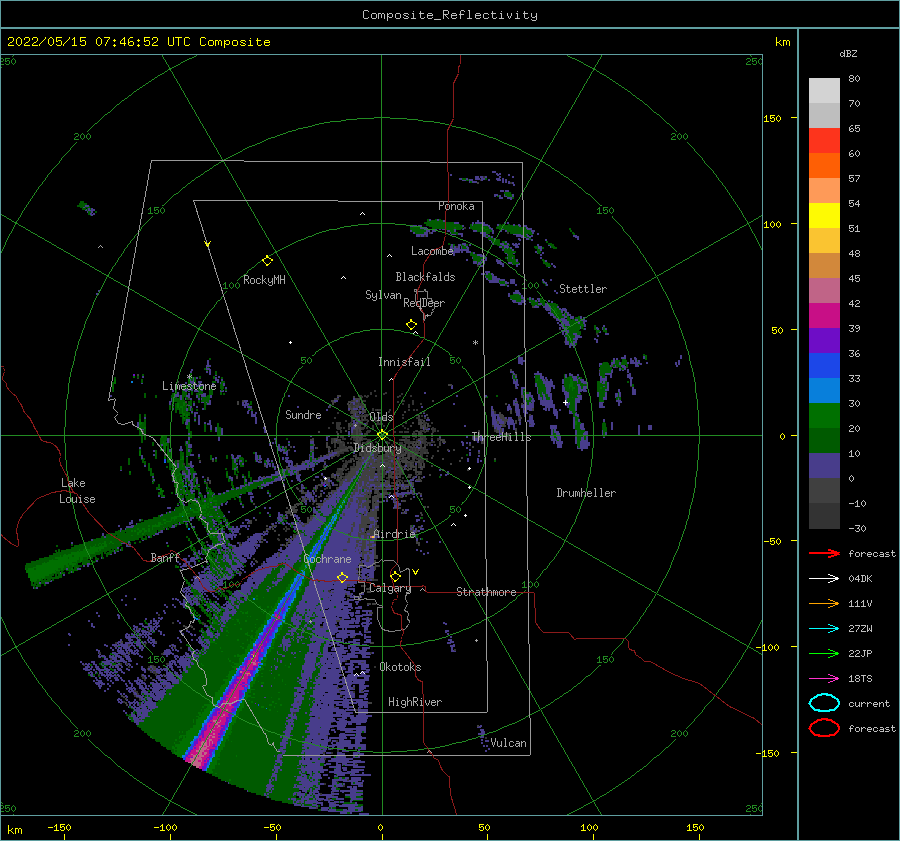900x841 pixels.
Task: Click the Lacombe town label
Action: coord(432,251)
